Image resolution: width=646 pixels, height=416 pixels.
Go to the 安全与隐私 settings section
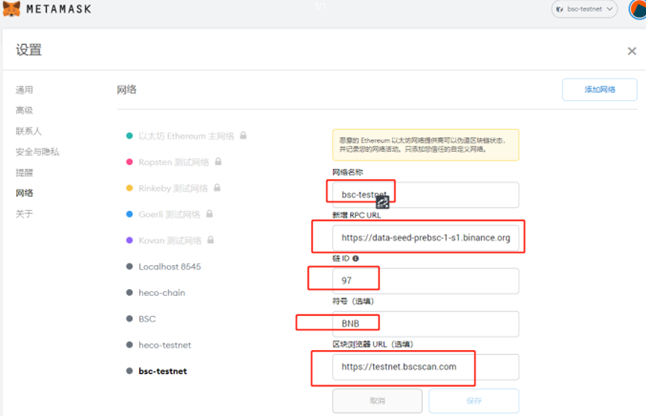[37, 152]
